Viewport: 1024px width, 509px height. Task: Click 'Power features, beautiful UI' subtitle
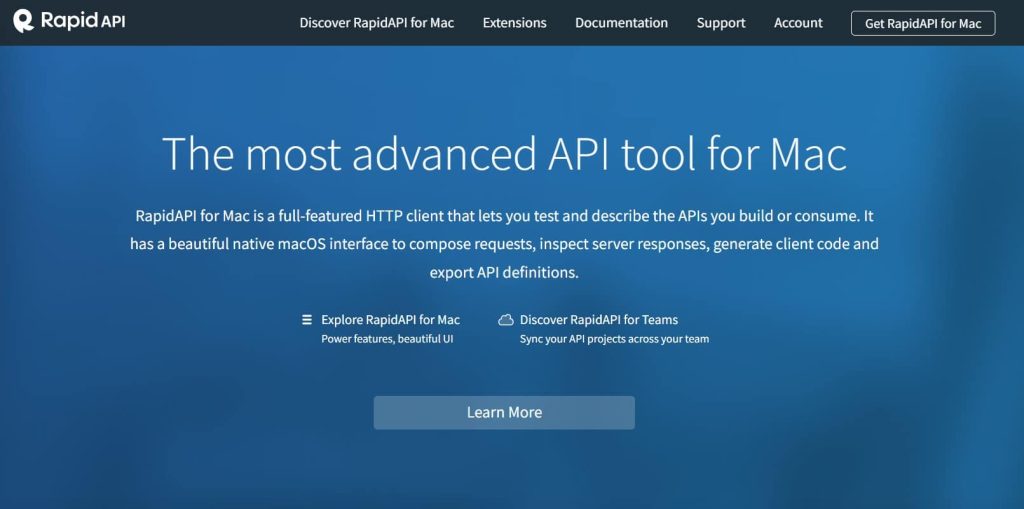387,339
